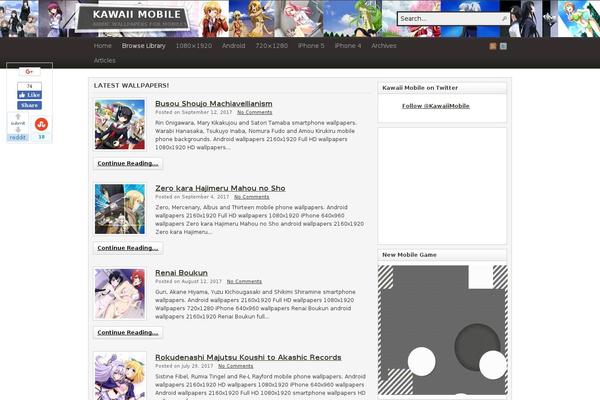Open the Android menu item

[233, 46]
